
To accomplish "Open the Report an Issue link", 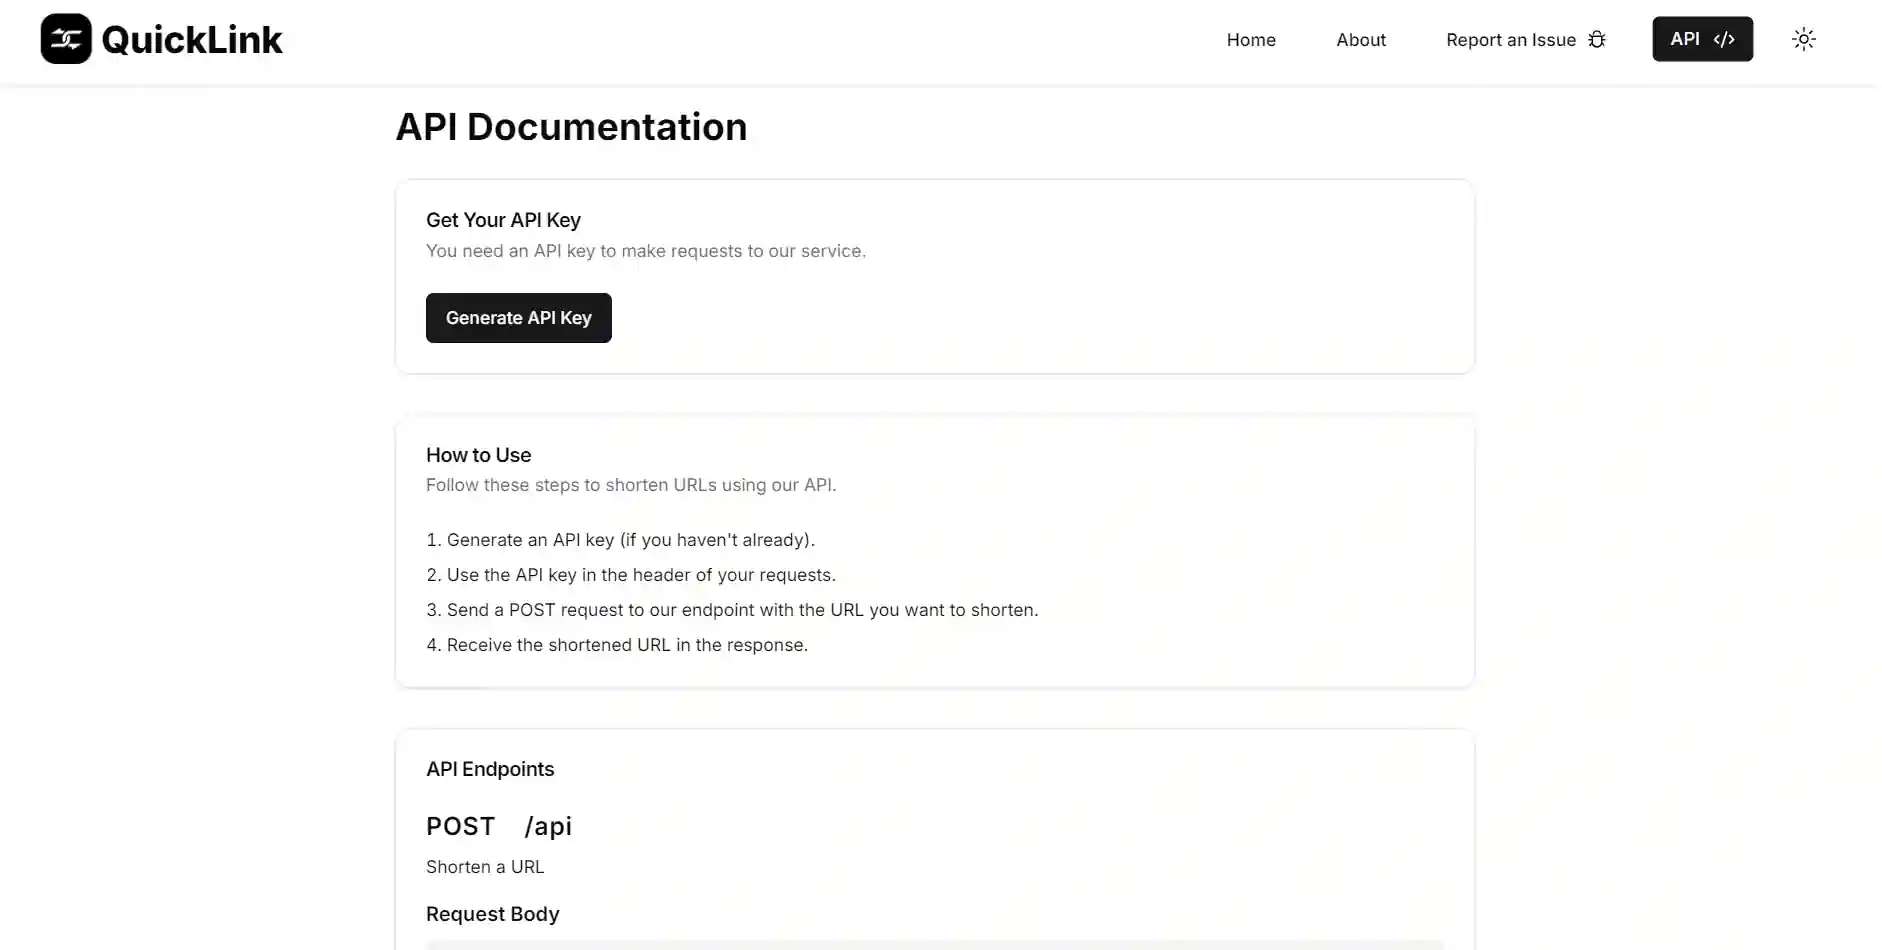I will point(1526,39).
